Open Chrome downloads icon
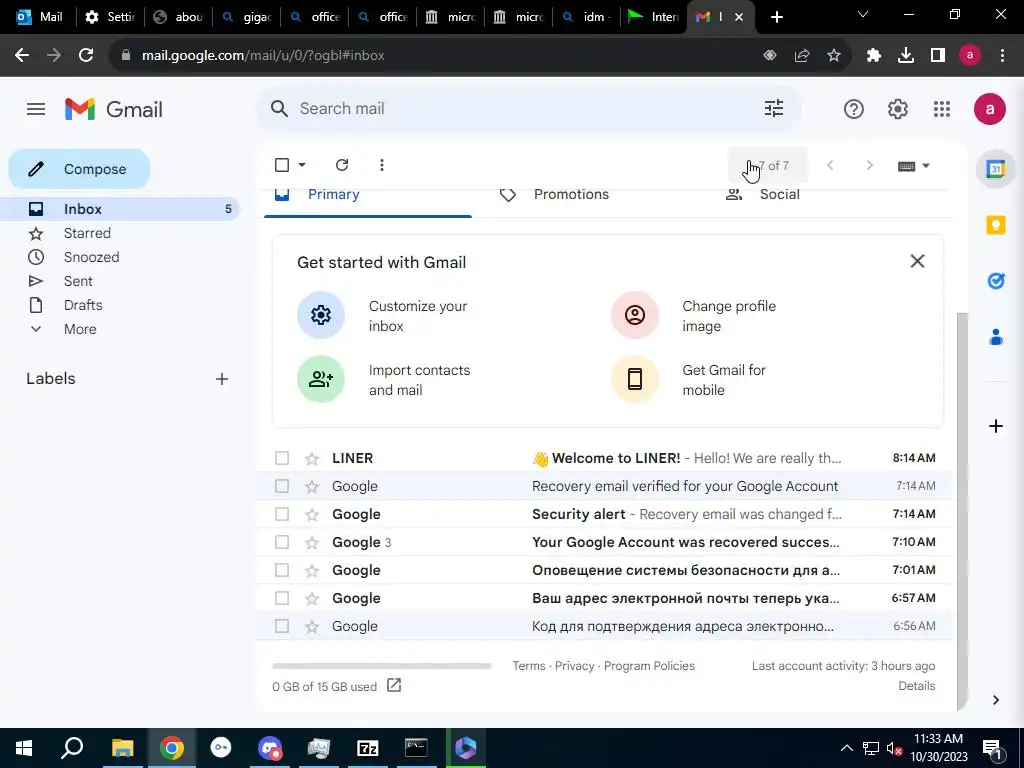The height and width of the screenshot is (768, 1024). [905, 56]
